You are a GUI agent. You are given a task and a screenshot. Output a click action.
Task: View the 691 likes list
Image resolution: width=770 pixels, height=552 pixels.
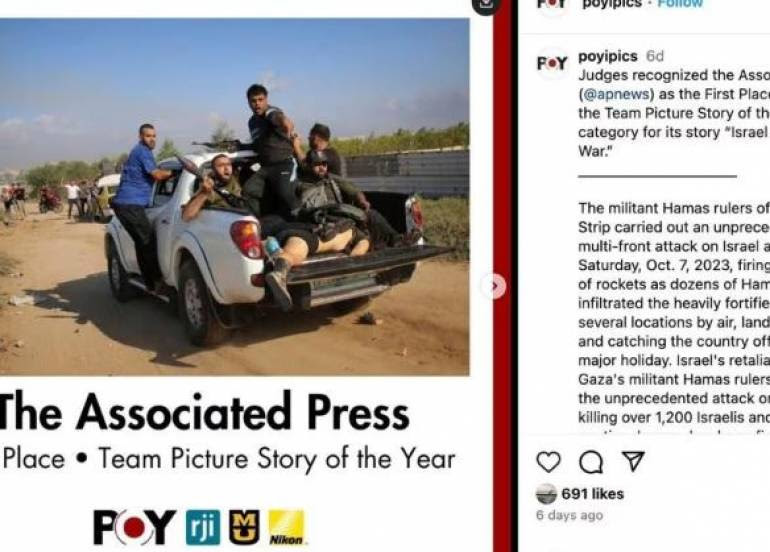coord(593,494)
